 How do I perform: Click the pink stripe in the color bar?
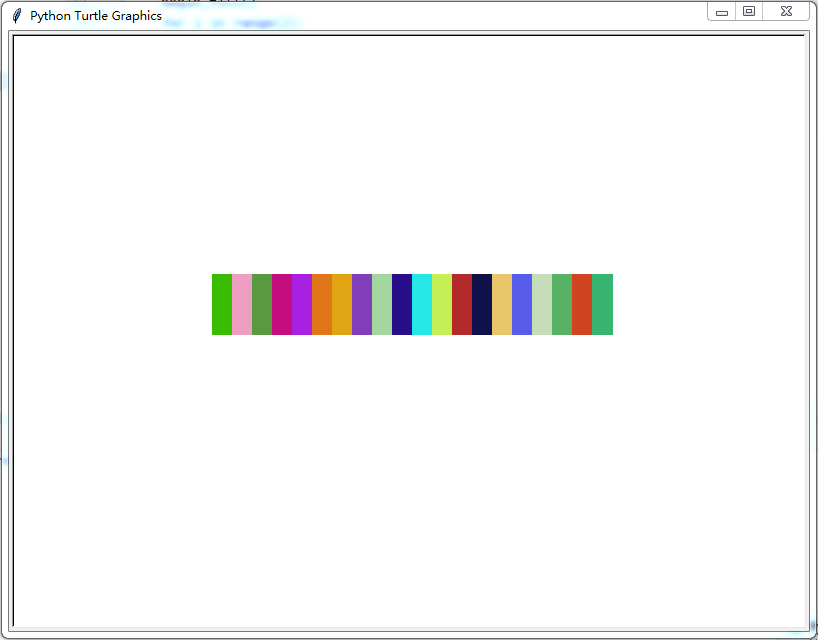tap(242, 305)
